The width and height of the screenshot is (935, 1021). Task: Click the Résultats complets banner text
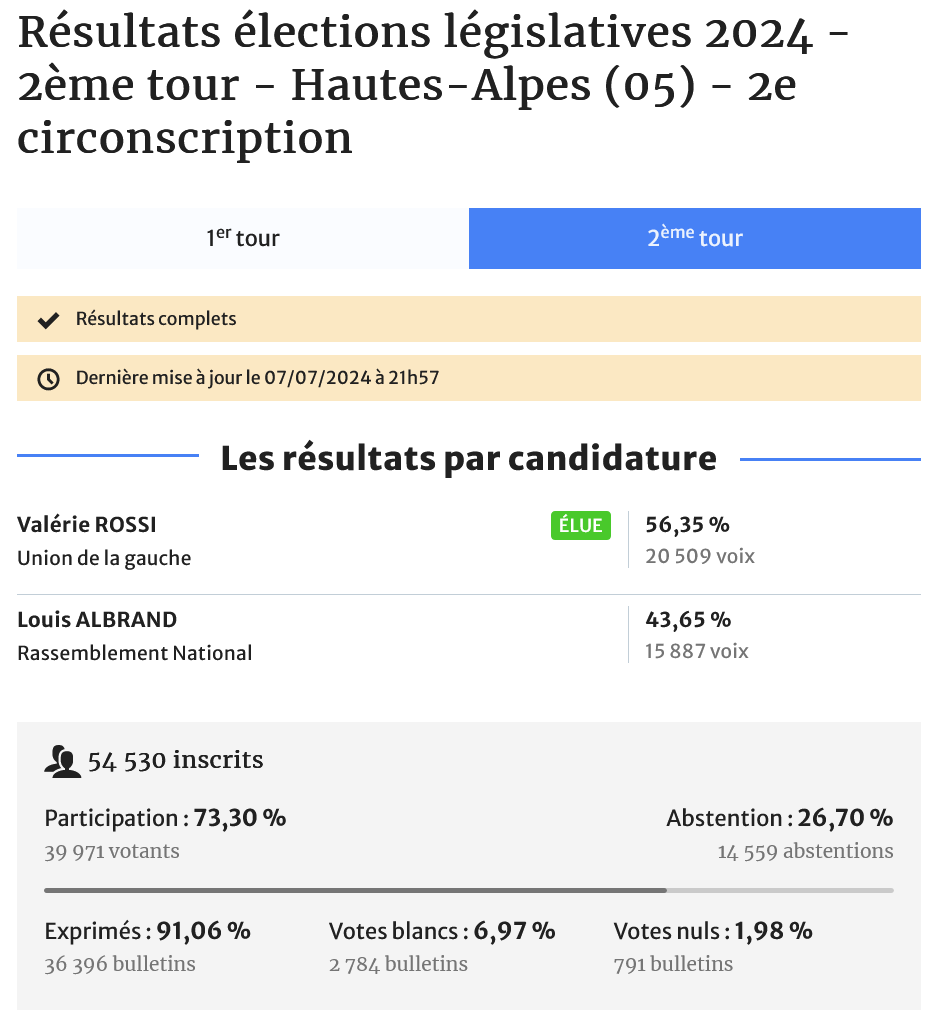156,320
